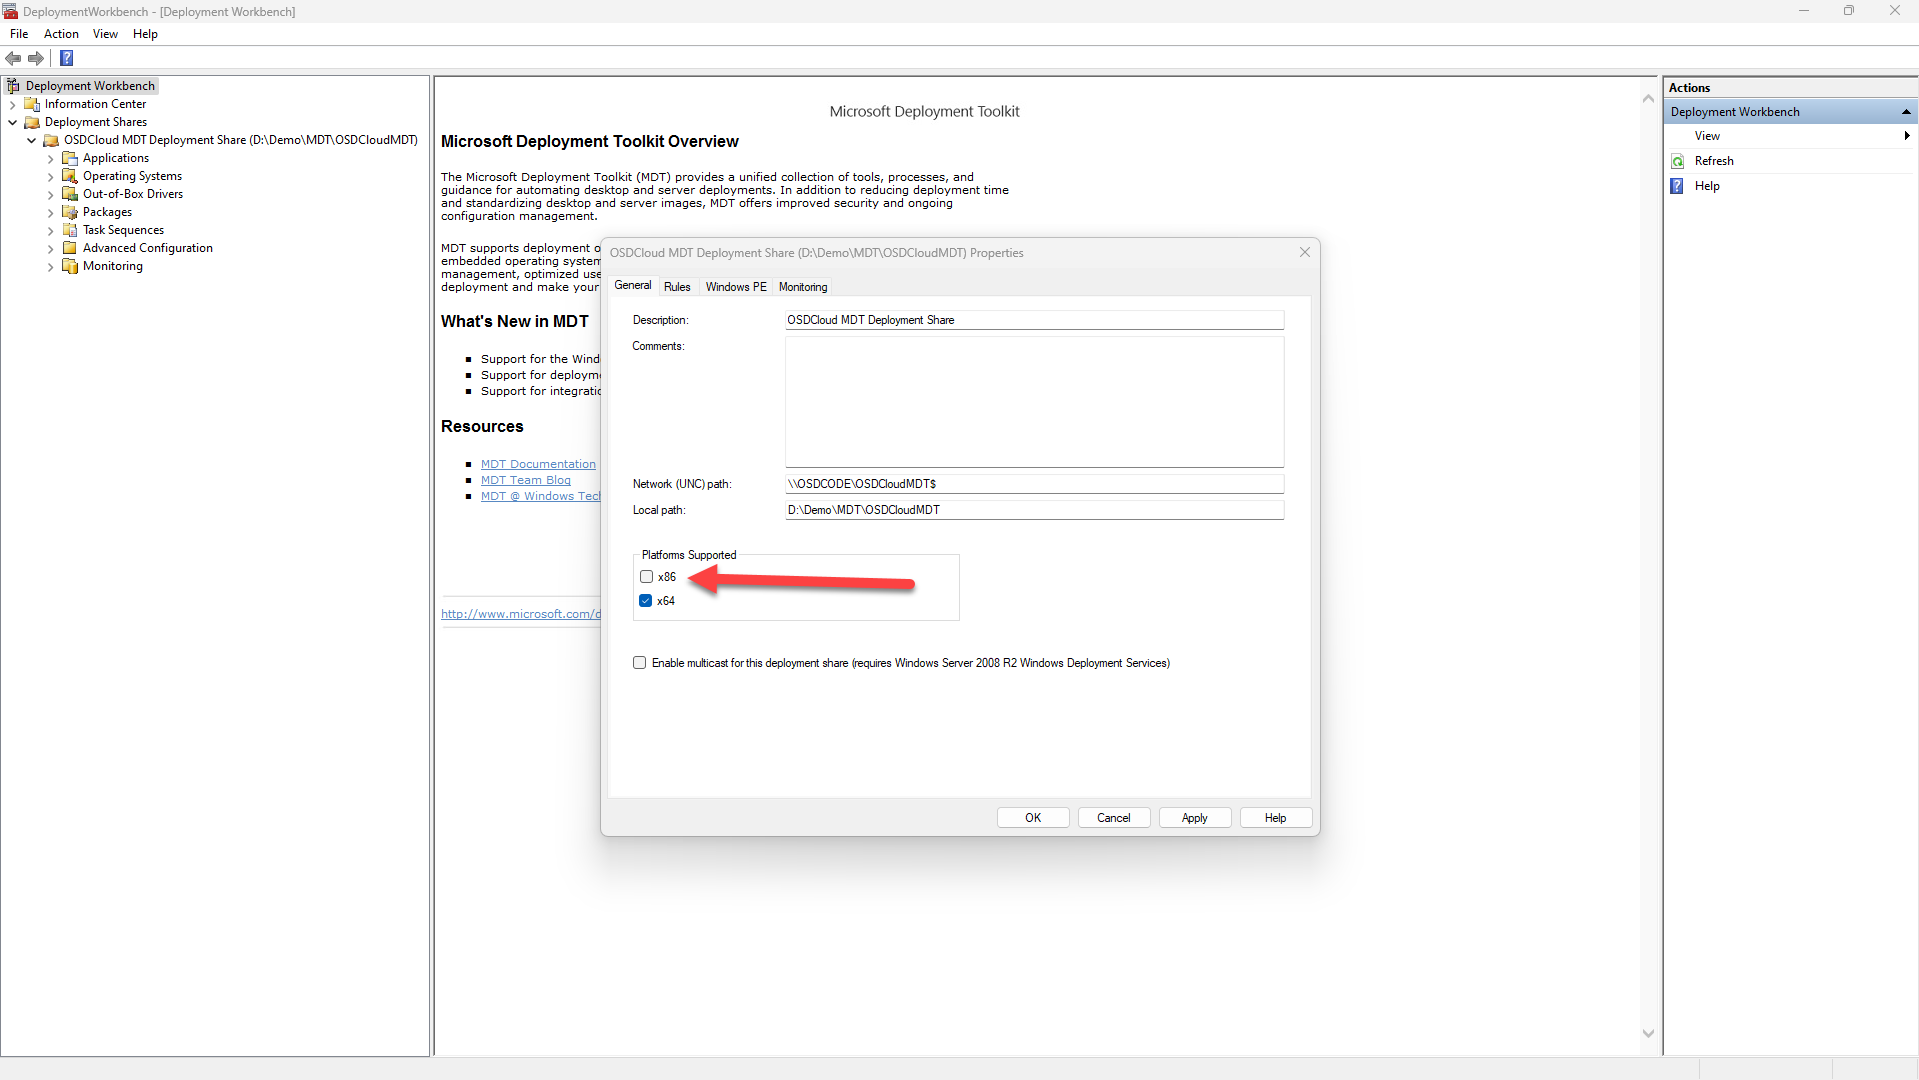Screen dimensions: 1919x1080
Task: Expand the Packages tree node
Action: [x=51, y=213]
